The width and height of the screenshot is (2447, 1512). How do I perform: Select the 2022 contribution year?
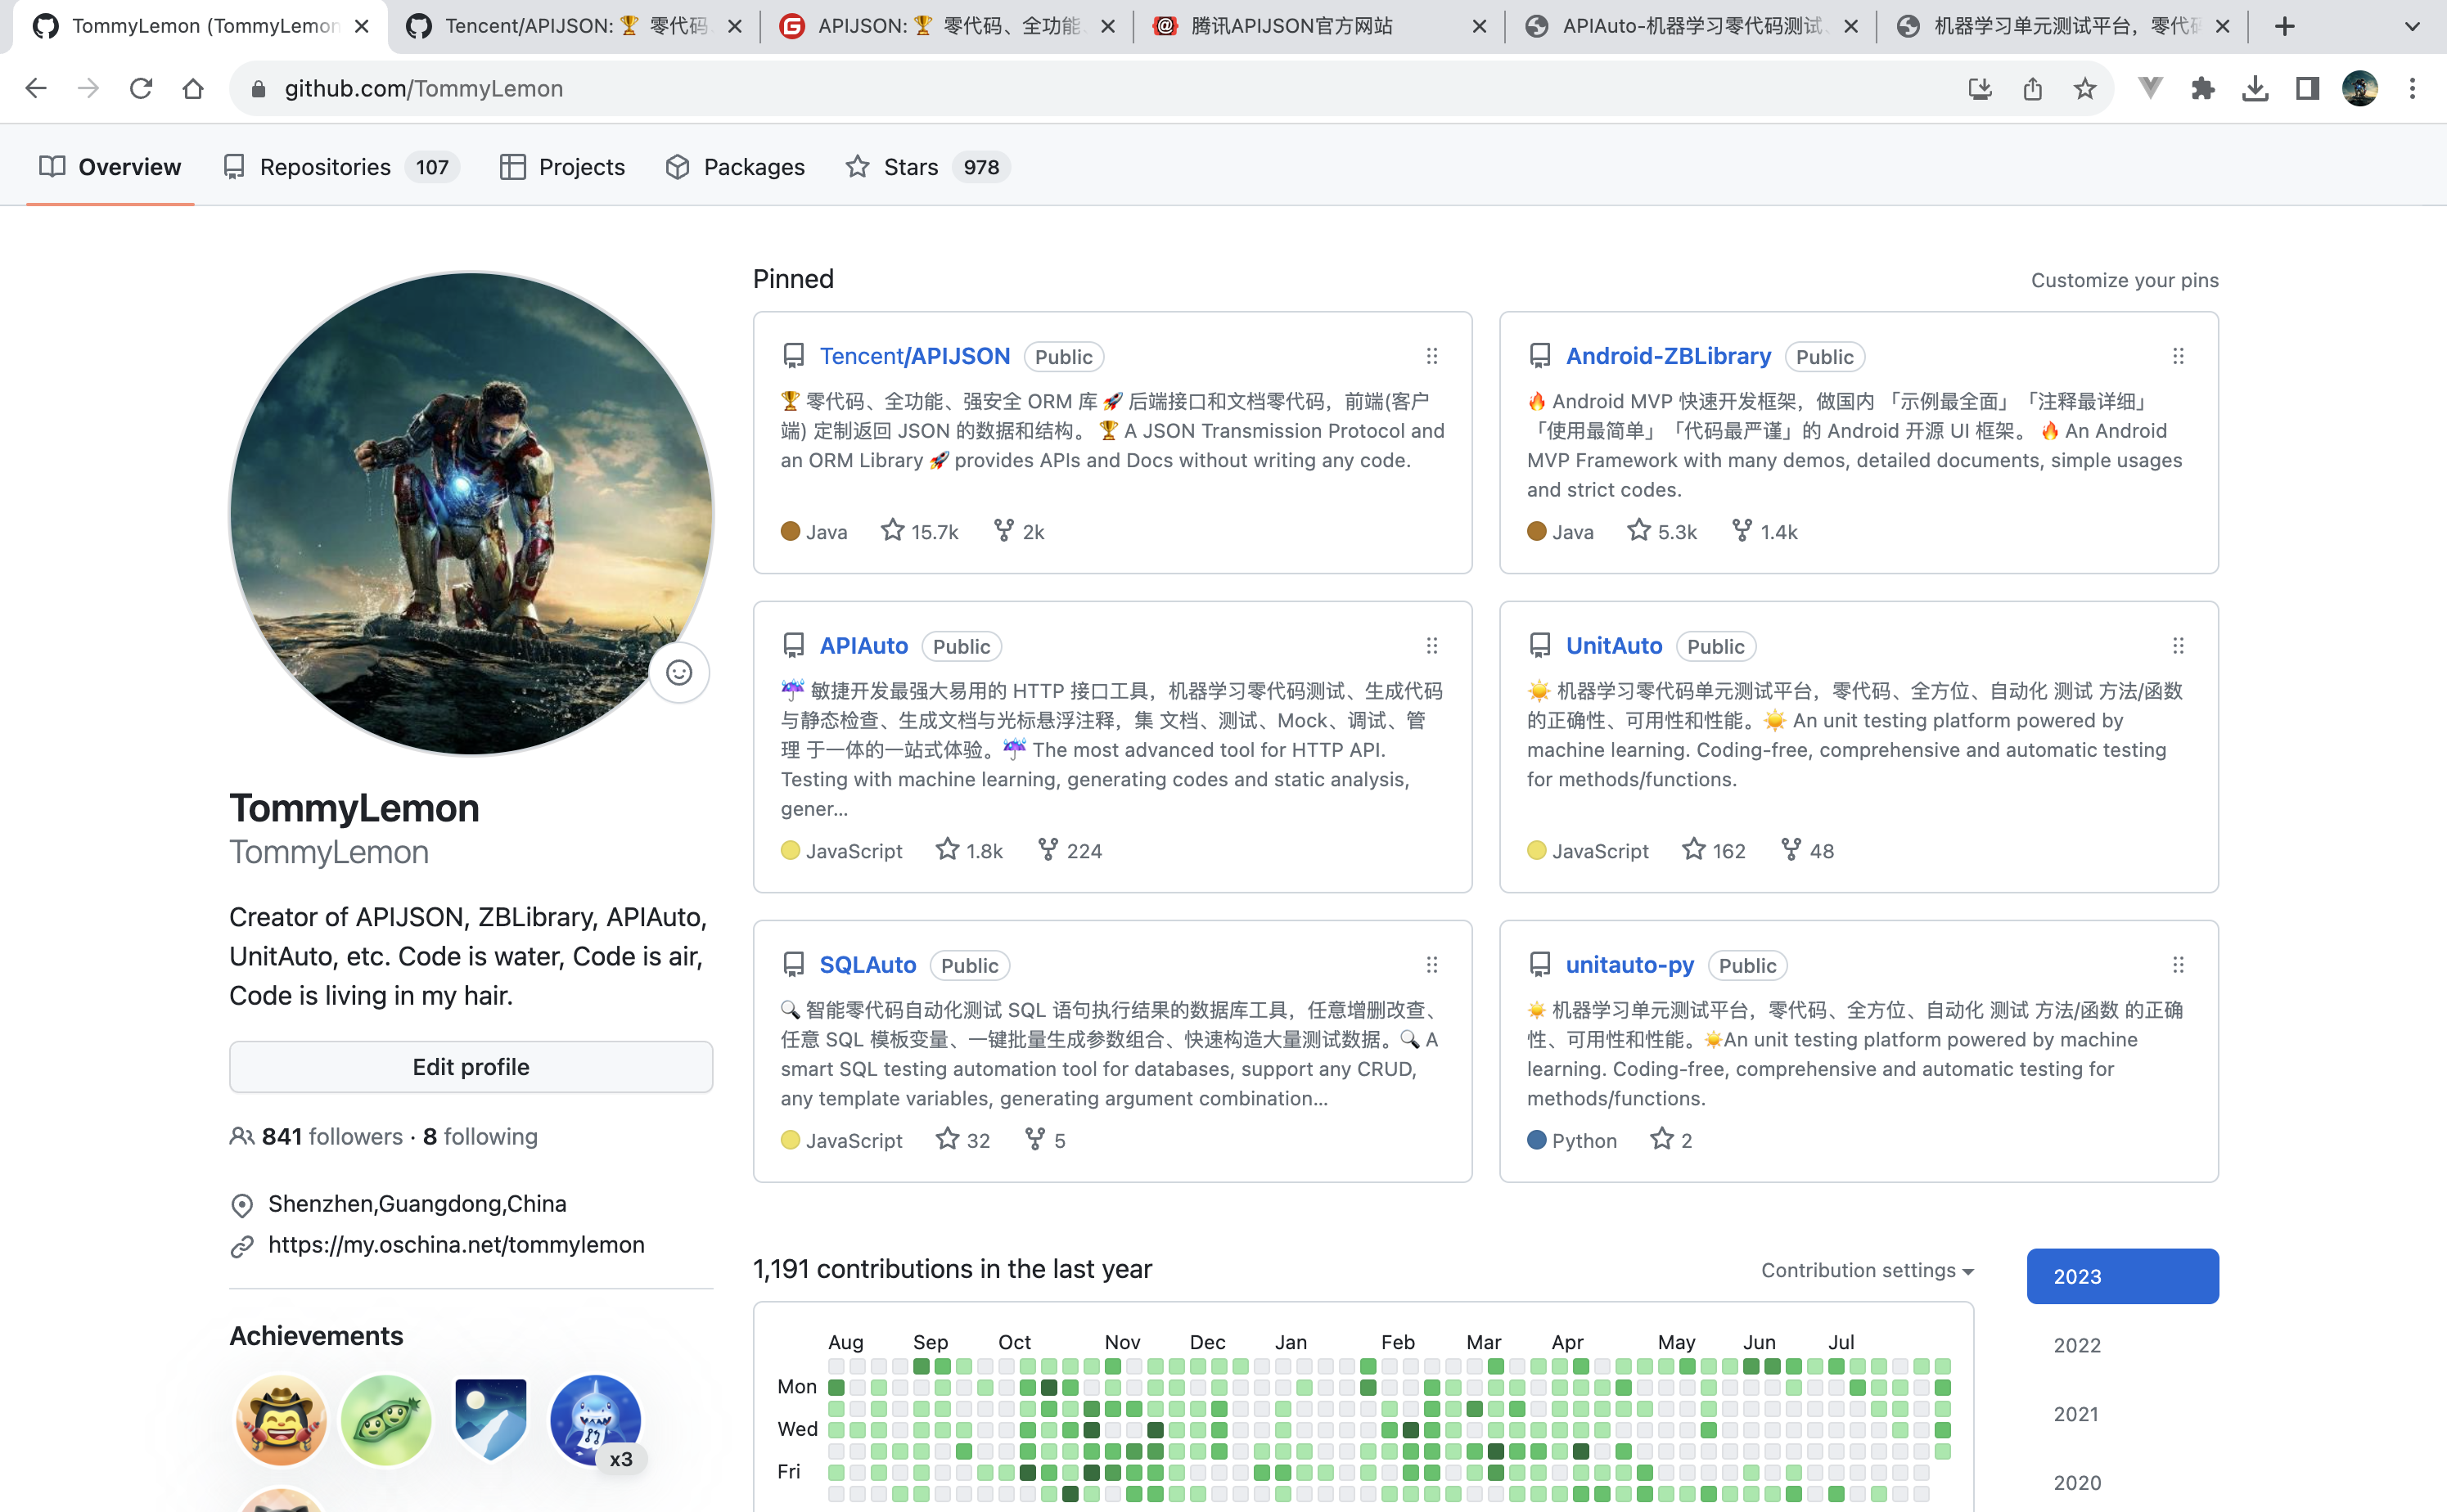point(2077,1345)
